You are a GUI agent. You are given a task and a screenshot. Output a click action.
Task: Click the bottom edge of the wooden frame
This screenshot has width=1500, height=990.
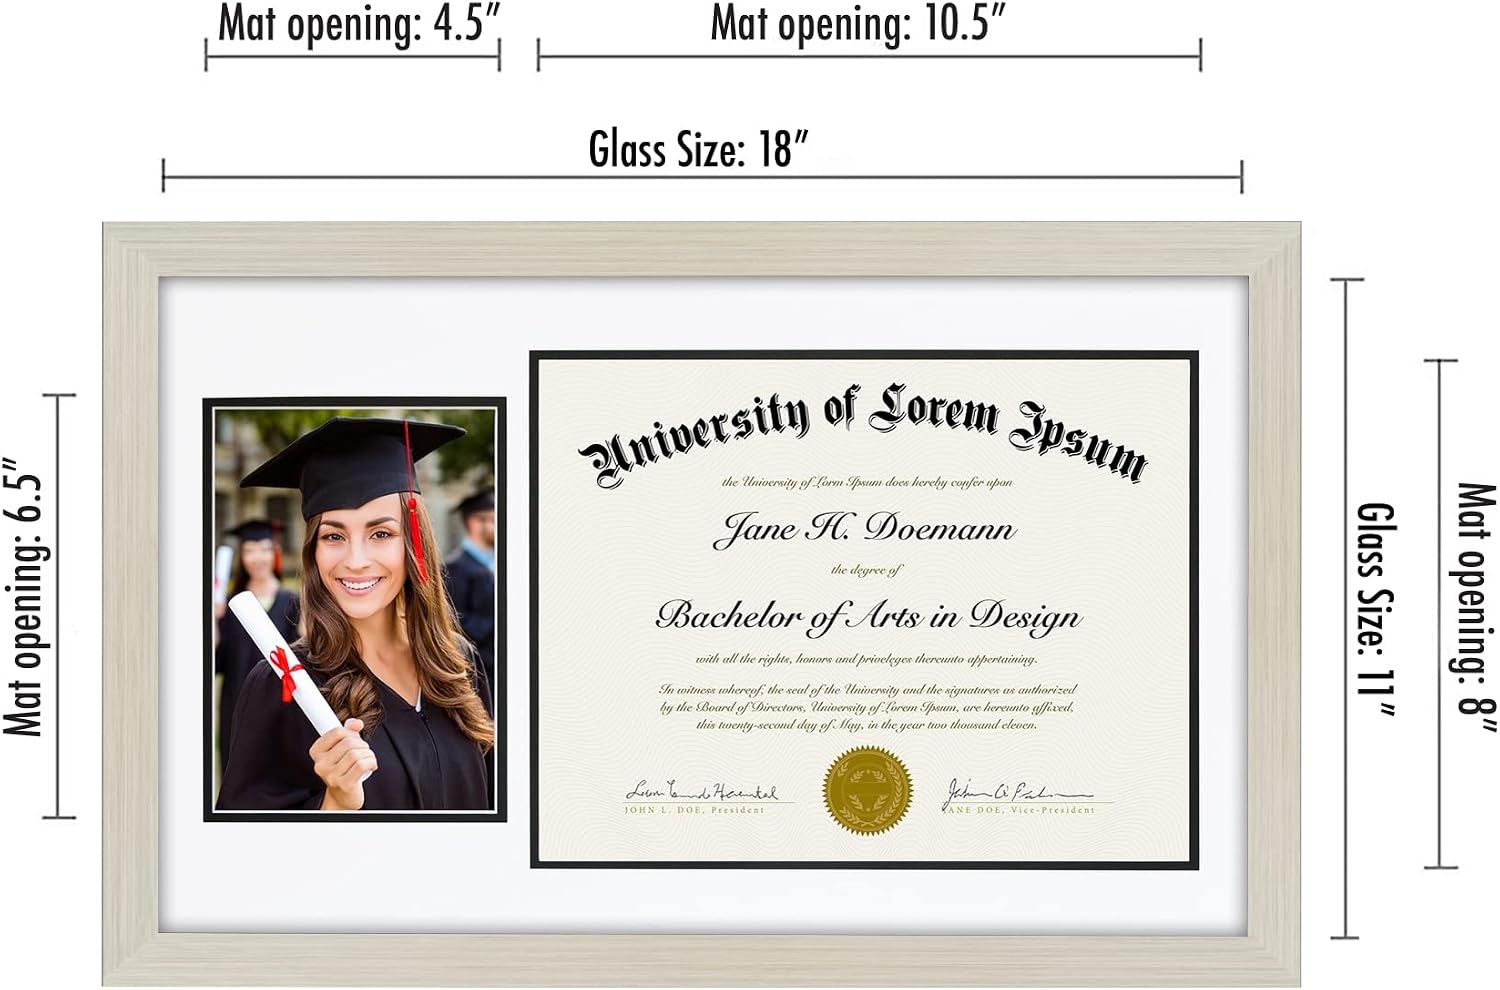(x=701, y=960)
